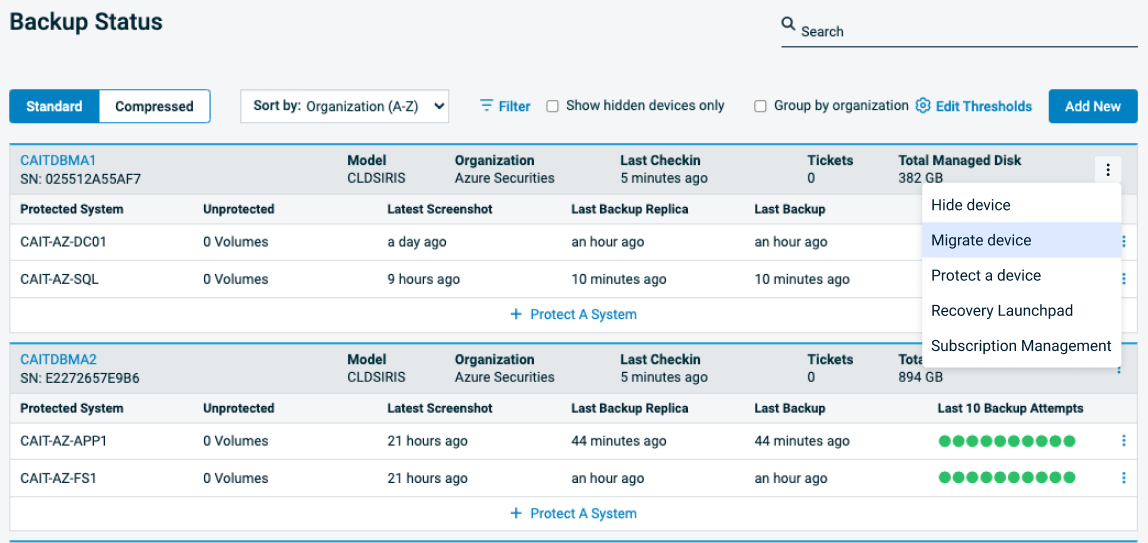
Task: Click the Filter icon
Action: [486, 106]
